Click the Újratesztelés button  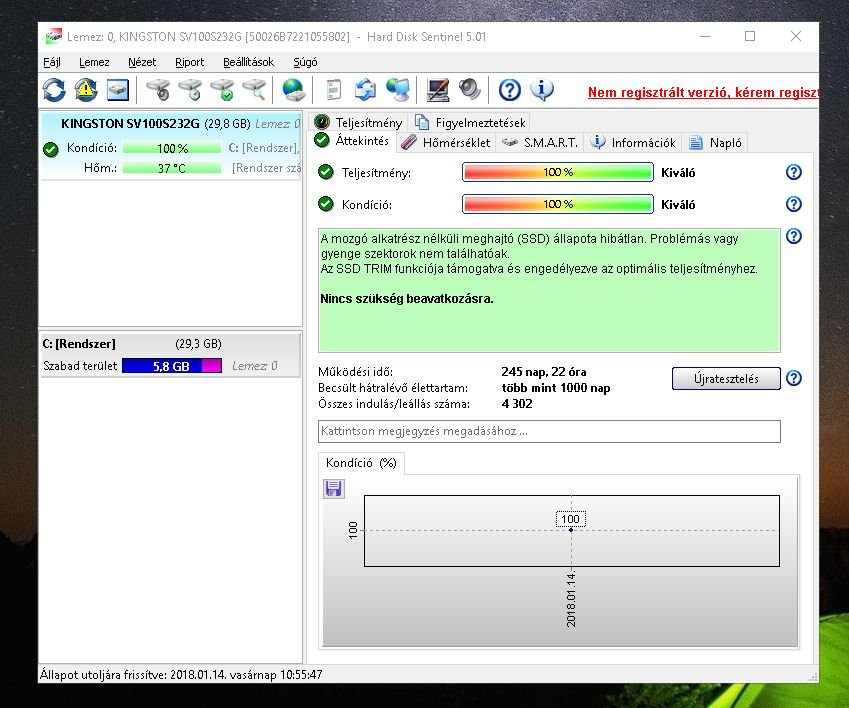pyautogui.click(x=726, y=378)
